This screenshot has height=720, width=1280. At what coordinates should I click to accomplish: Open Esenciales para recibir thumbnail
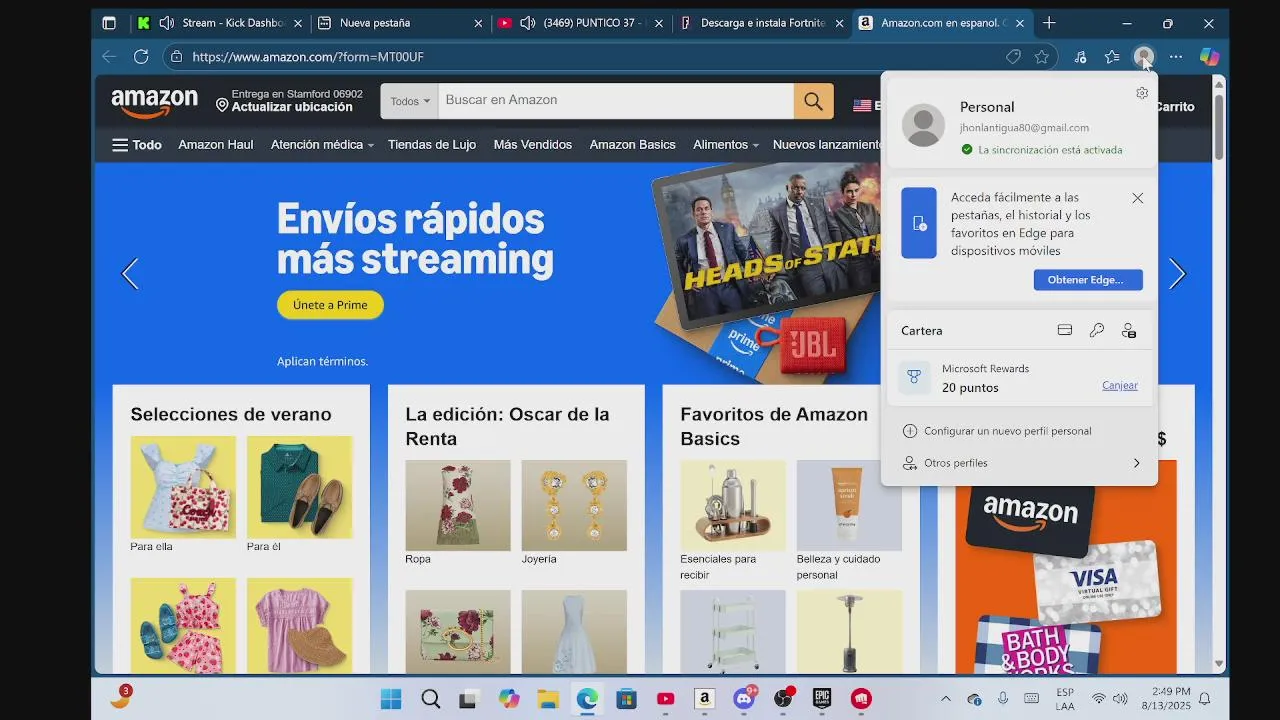(733, 505)
